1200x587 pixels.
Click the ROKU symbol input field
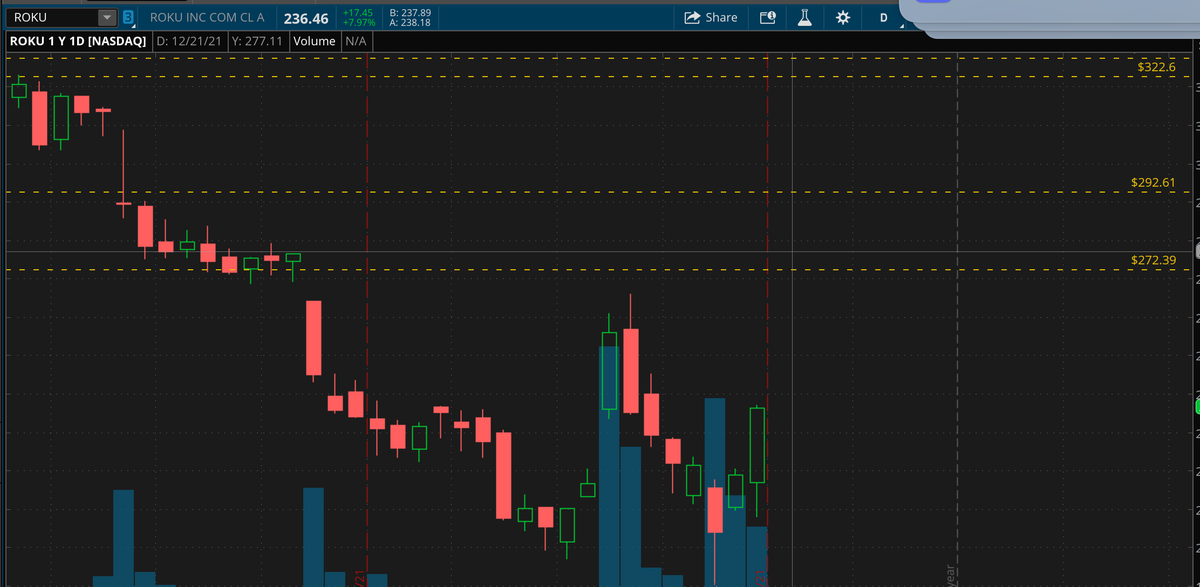pos(53,18)
